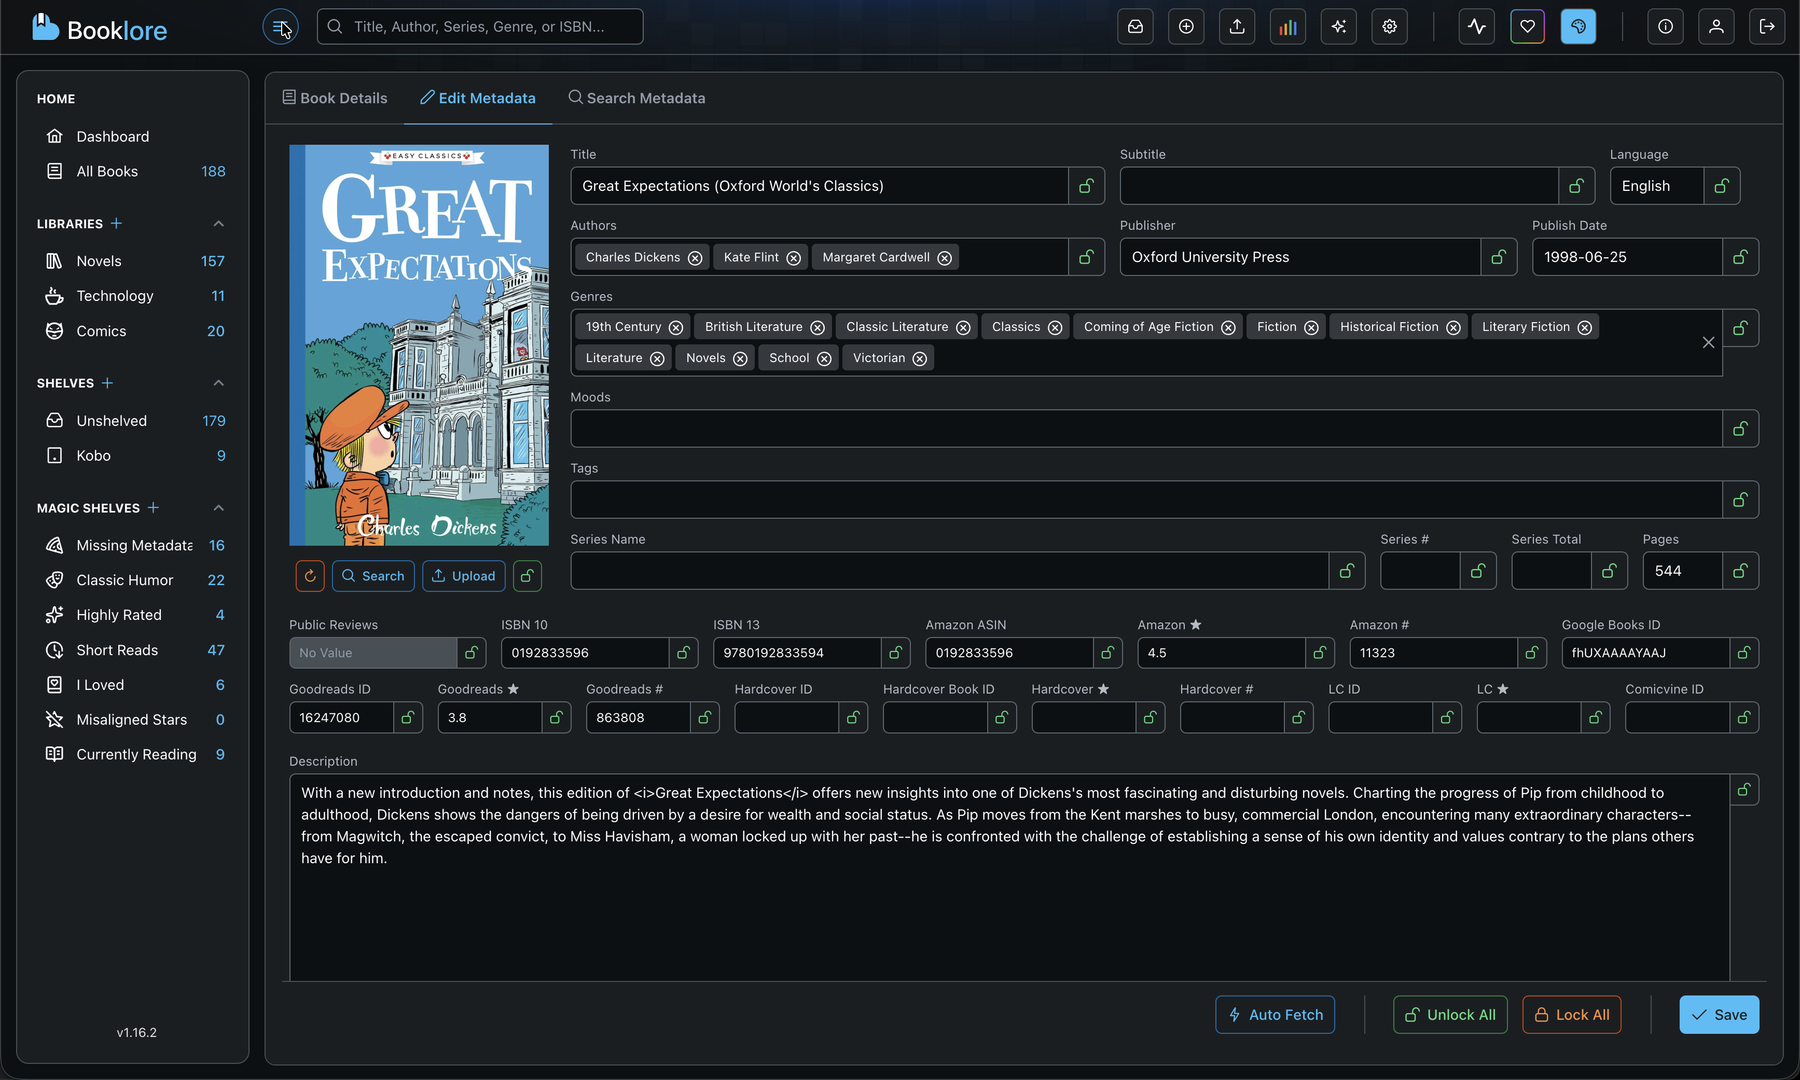Click the Save button

pyautogui.click(x=1719, y=1014)
